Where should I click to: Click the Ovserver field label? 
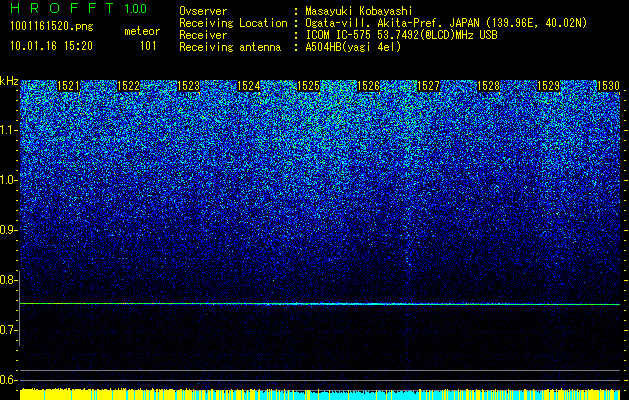(203, 11)
